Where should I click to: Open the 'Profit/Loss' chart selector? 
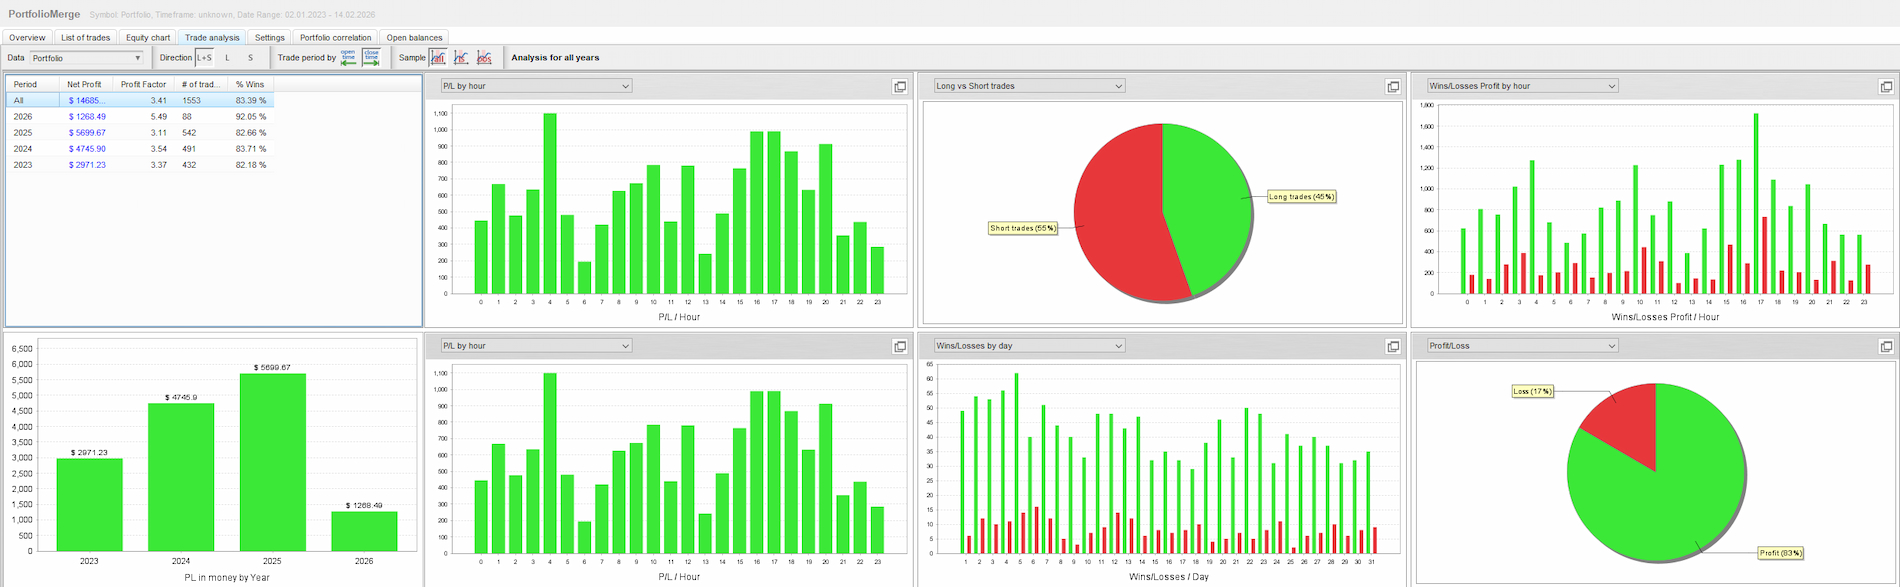pos(1522,346)
